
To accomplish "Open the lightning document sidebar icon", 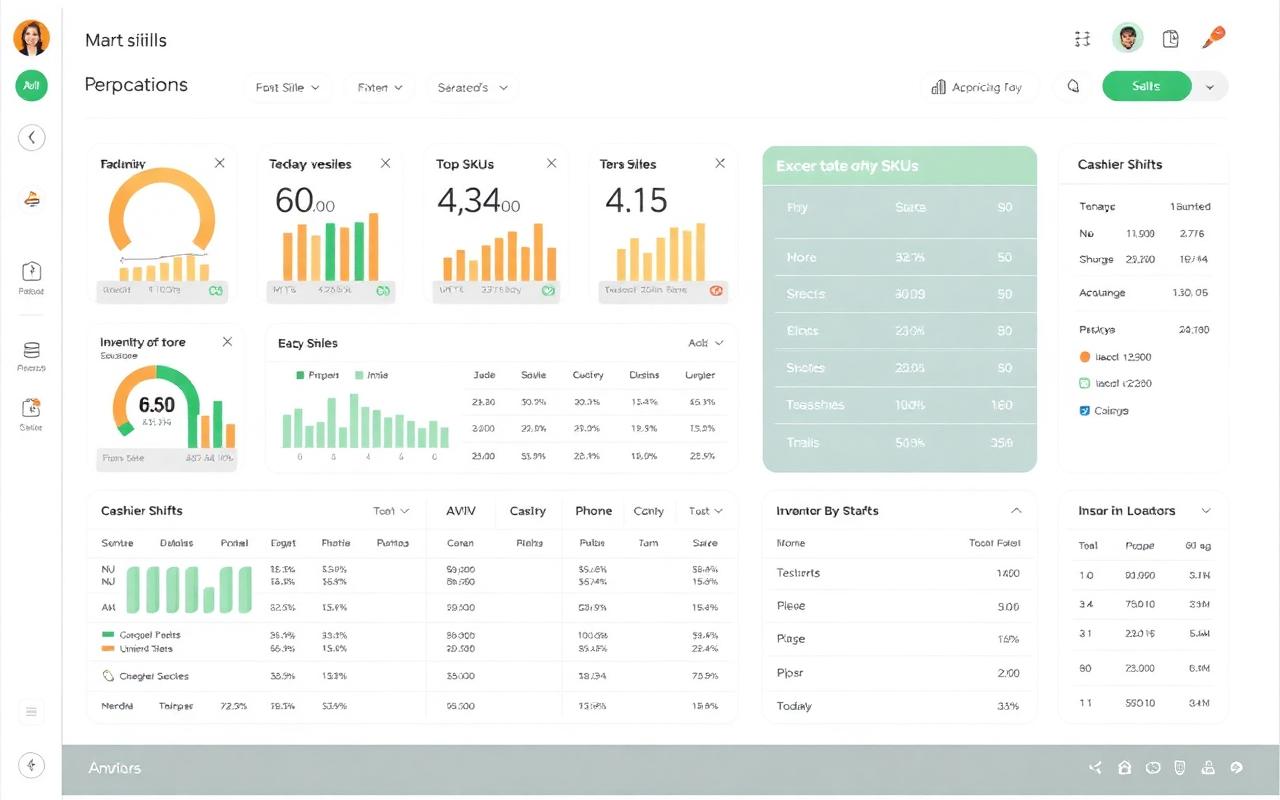I will (31, 271).
